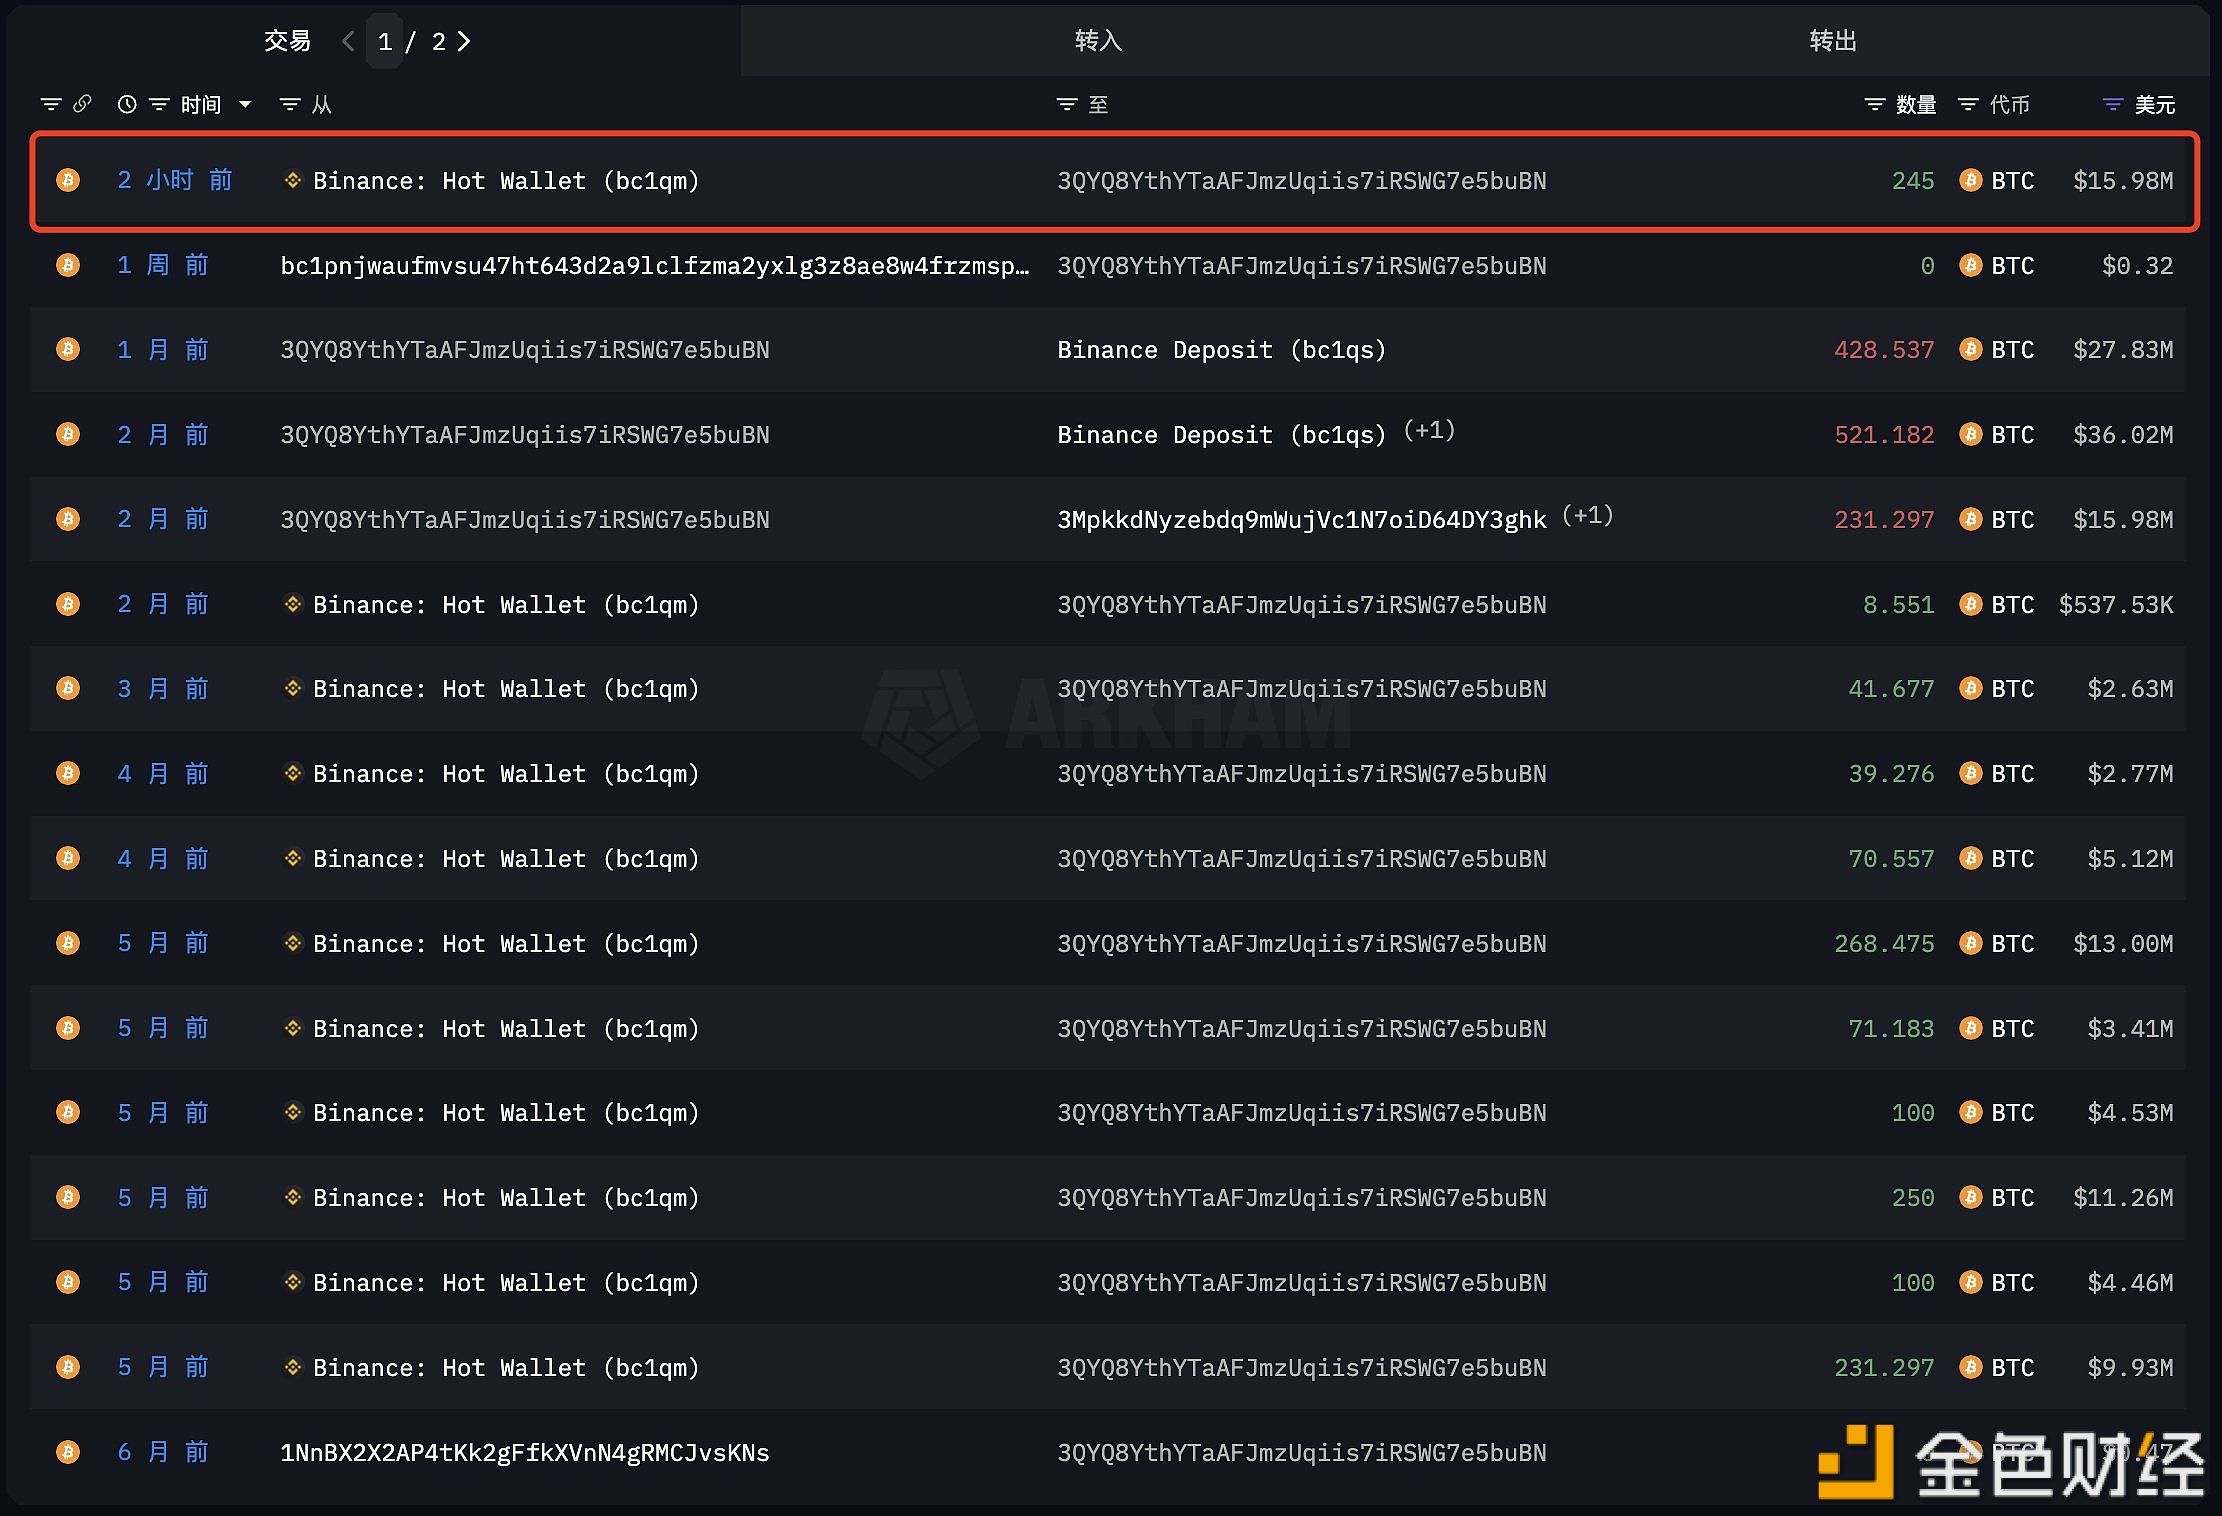This screenshot has height=1516, width=2222.
Task: Click the BTC token icon in $0.32 row
Action: (x=1971, y=265)
